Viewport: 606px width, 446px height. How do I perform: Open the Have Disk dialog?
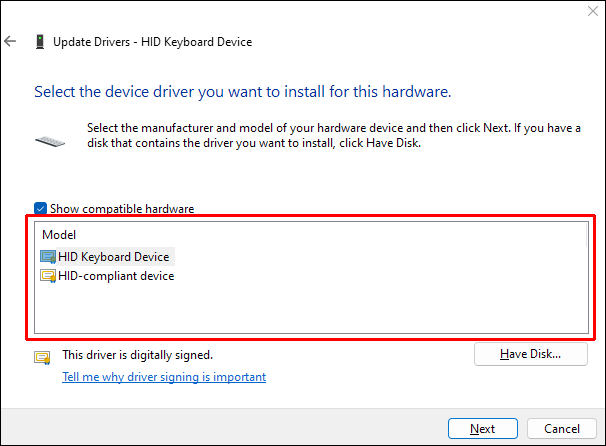point(530,354)
